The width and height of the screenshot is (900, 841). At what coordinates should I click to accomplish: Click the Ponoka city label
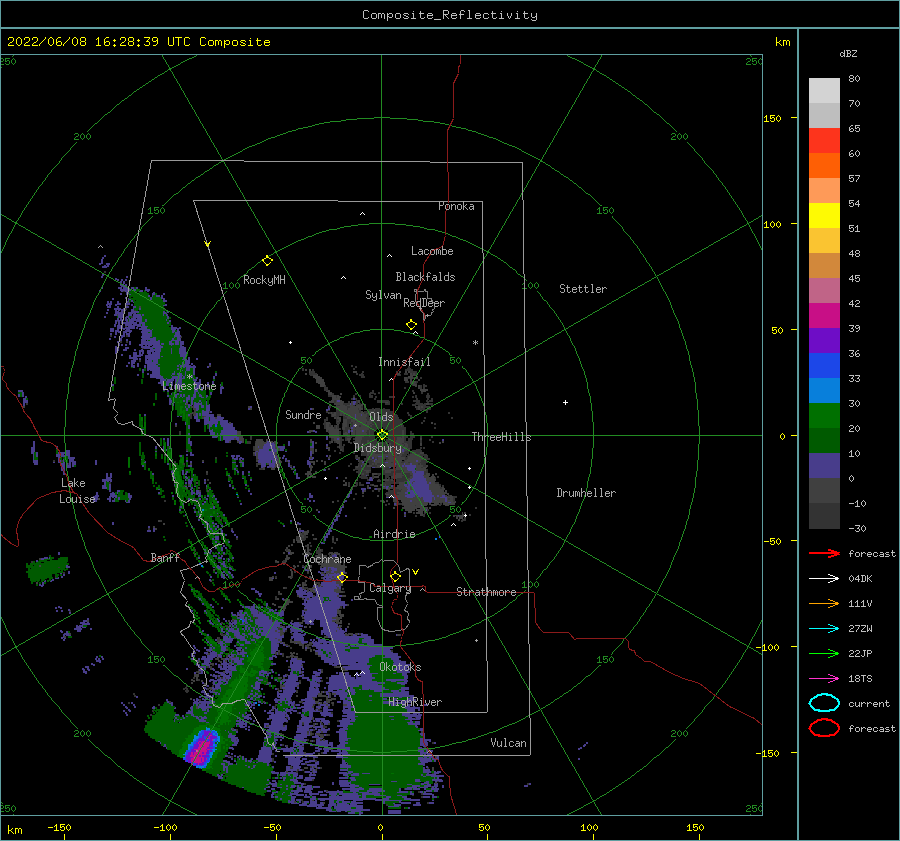point(456,206)
